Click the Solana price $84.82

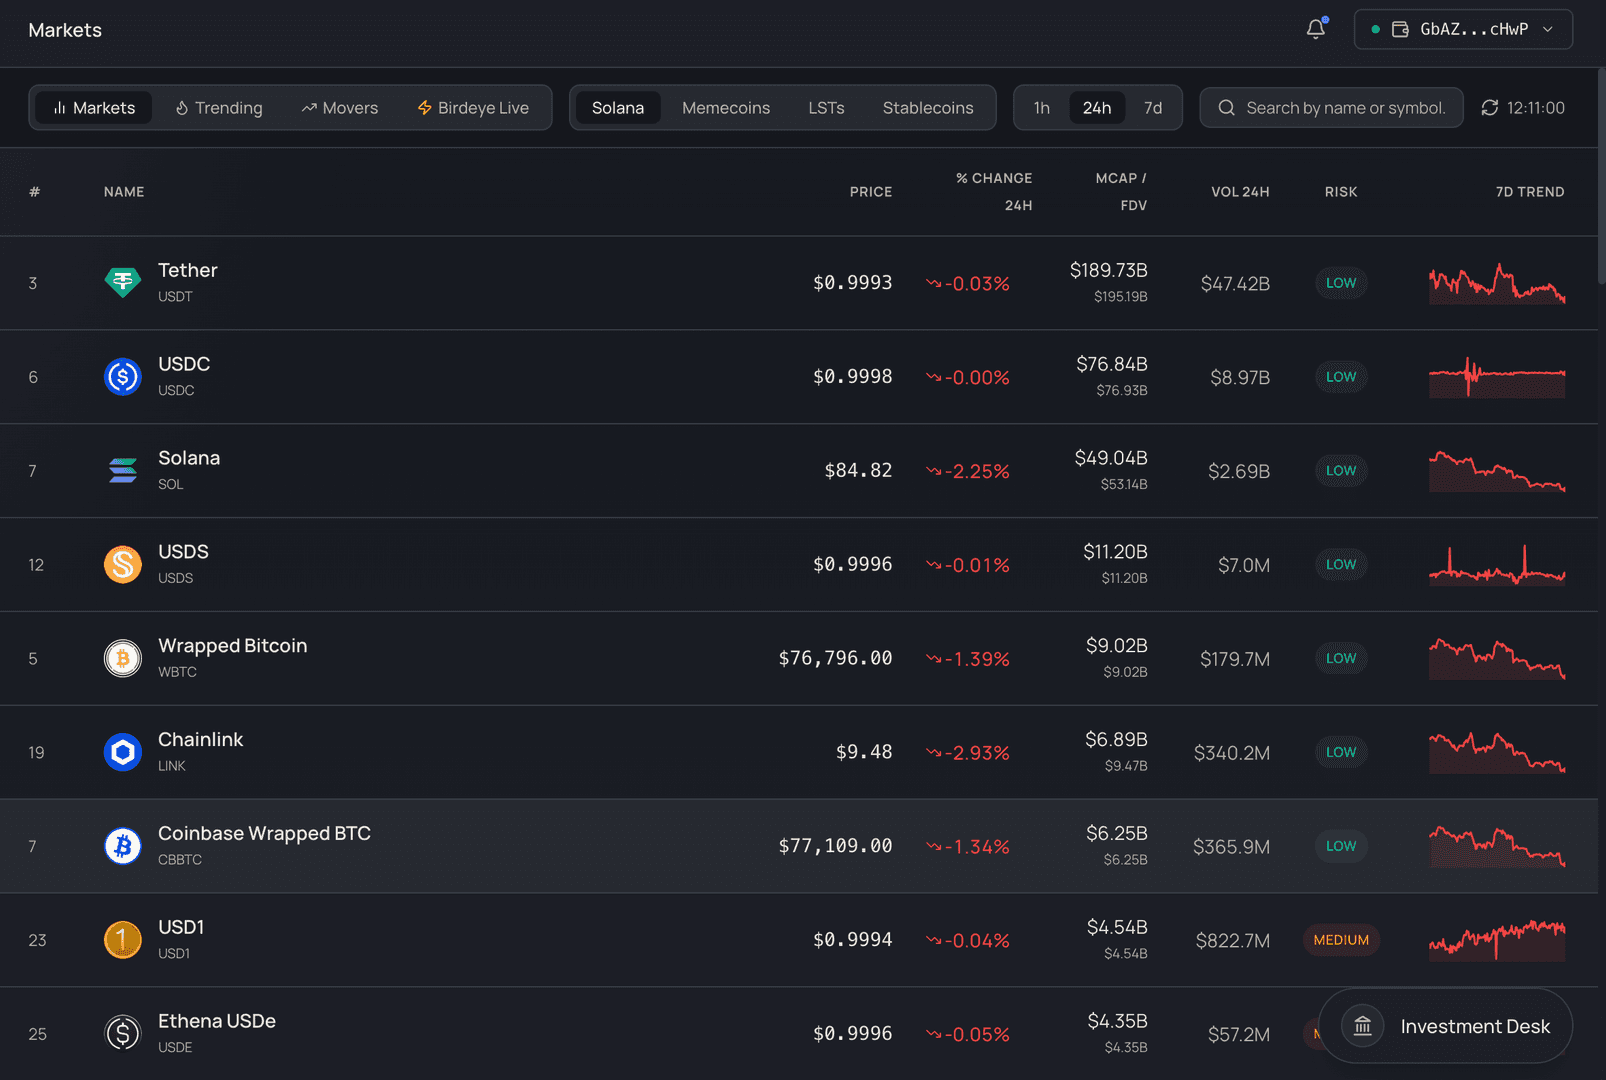coord(858,471)
